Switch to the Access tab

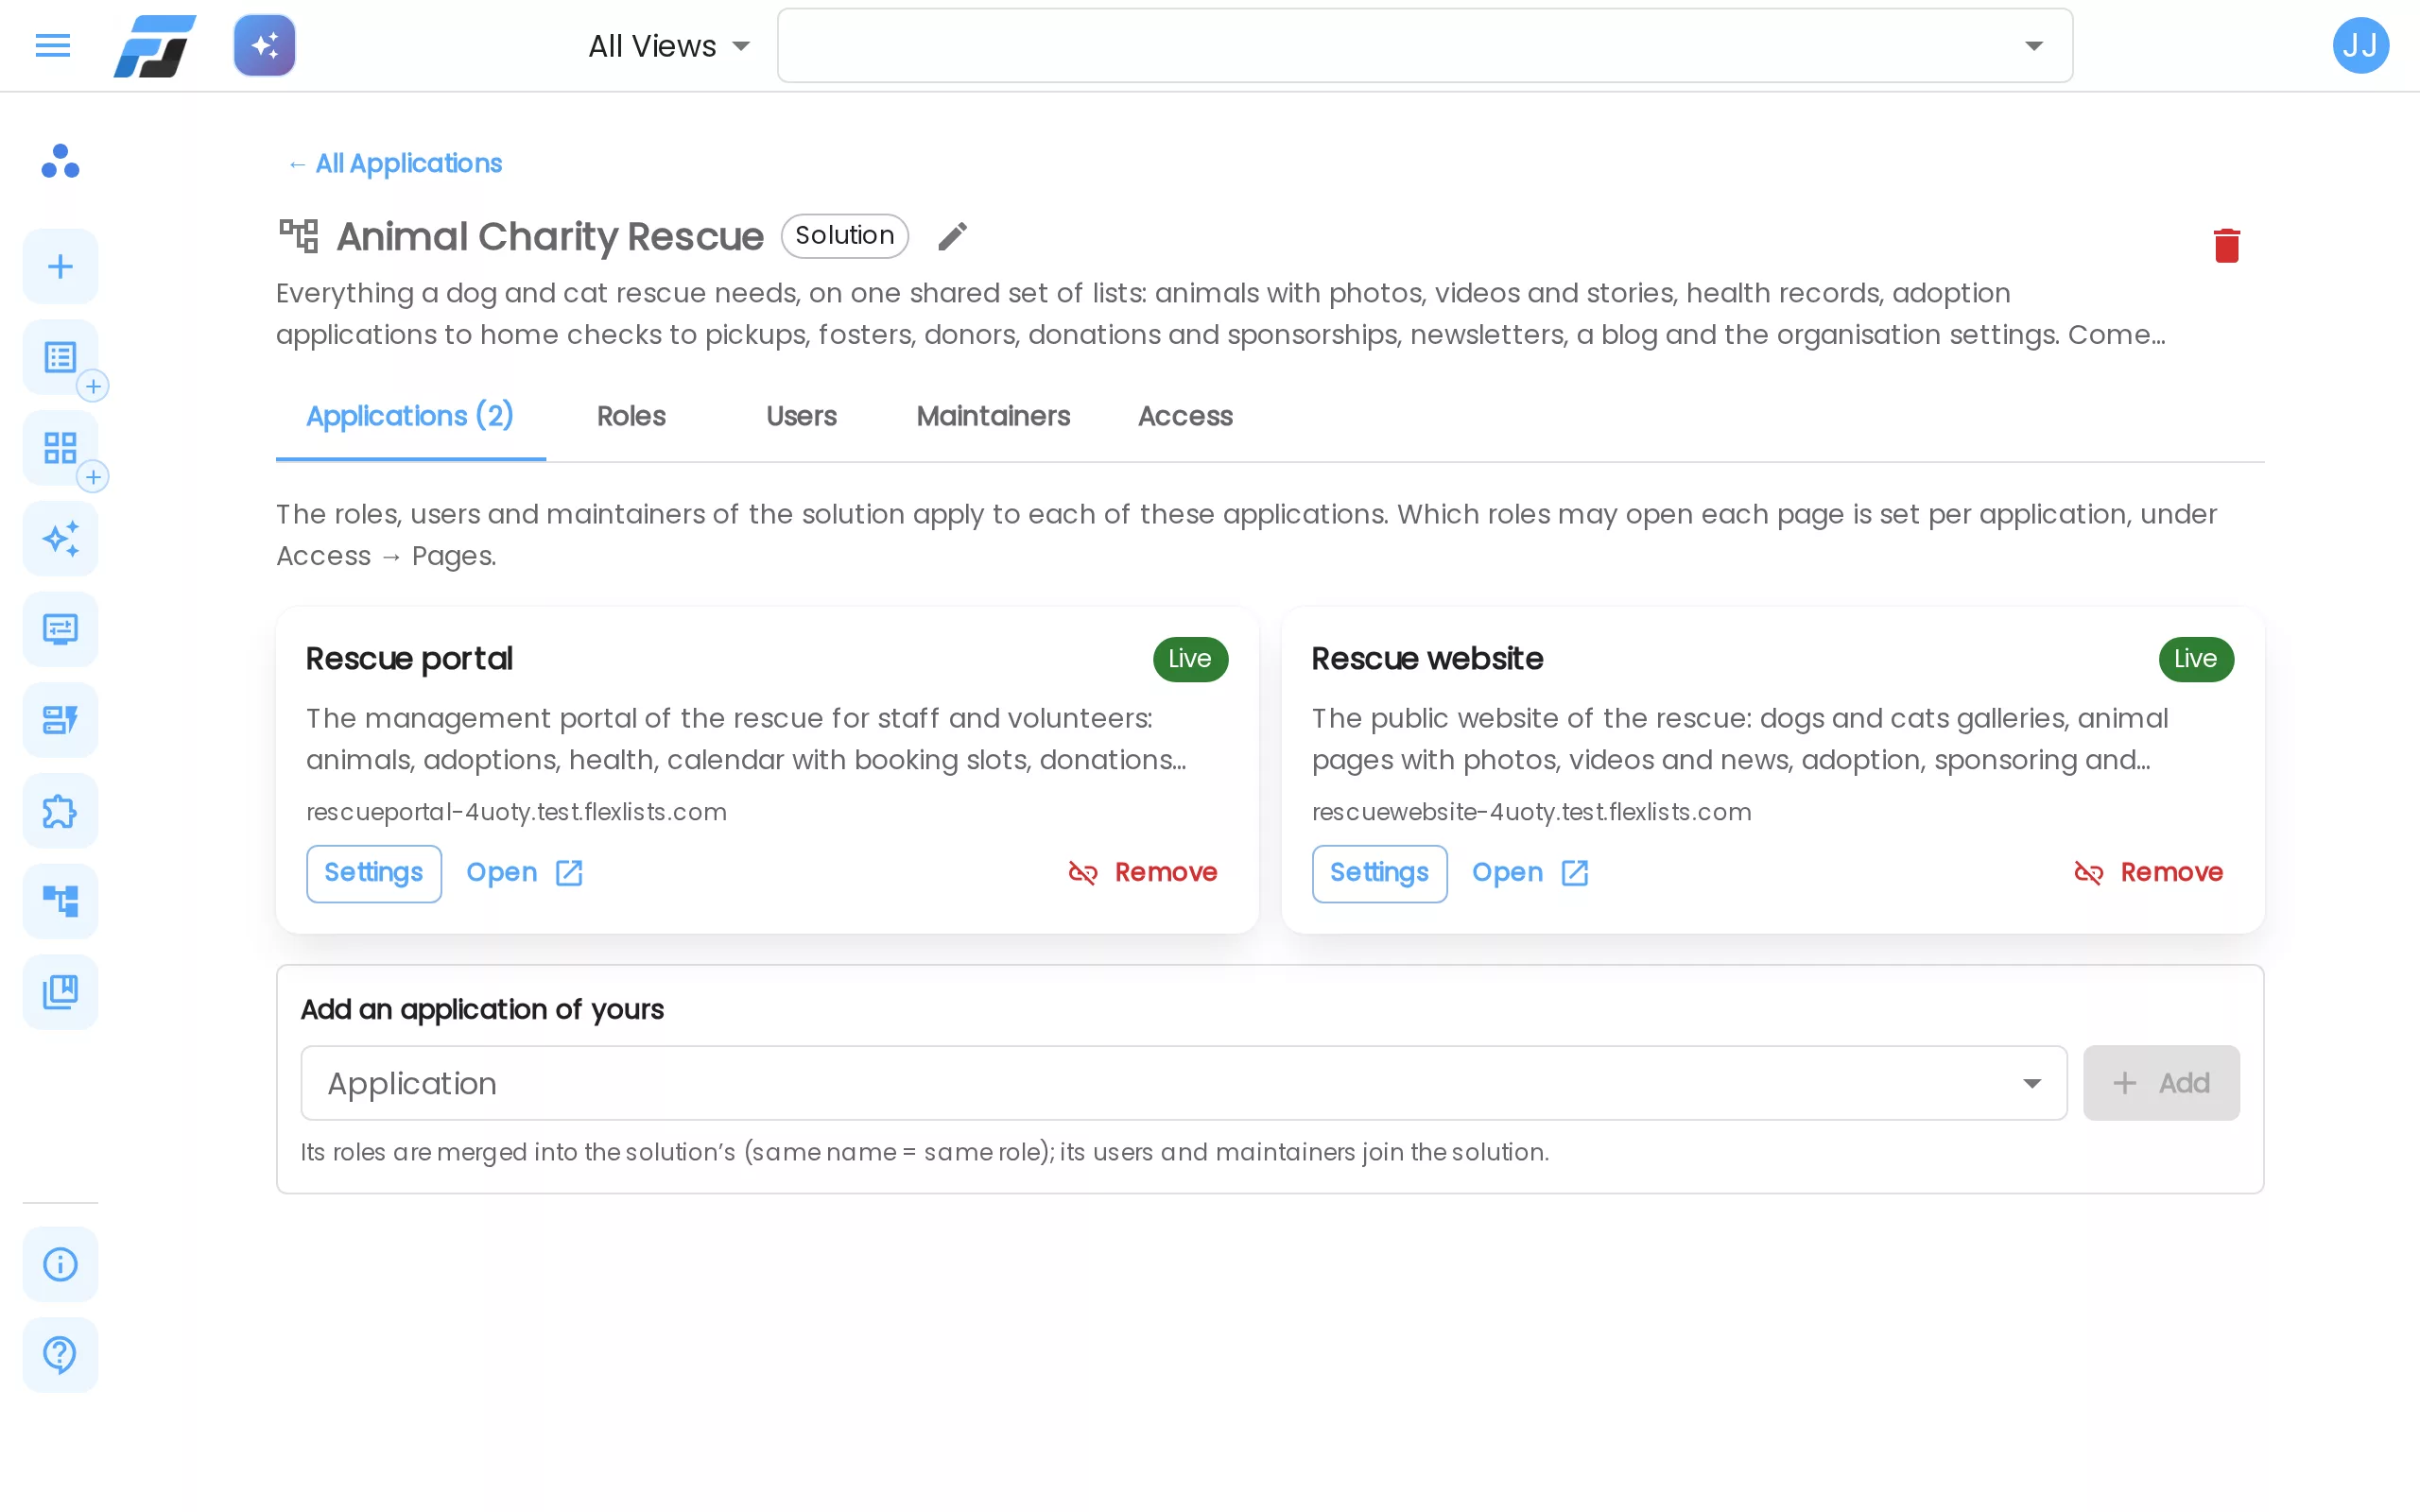1185,416
